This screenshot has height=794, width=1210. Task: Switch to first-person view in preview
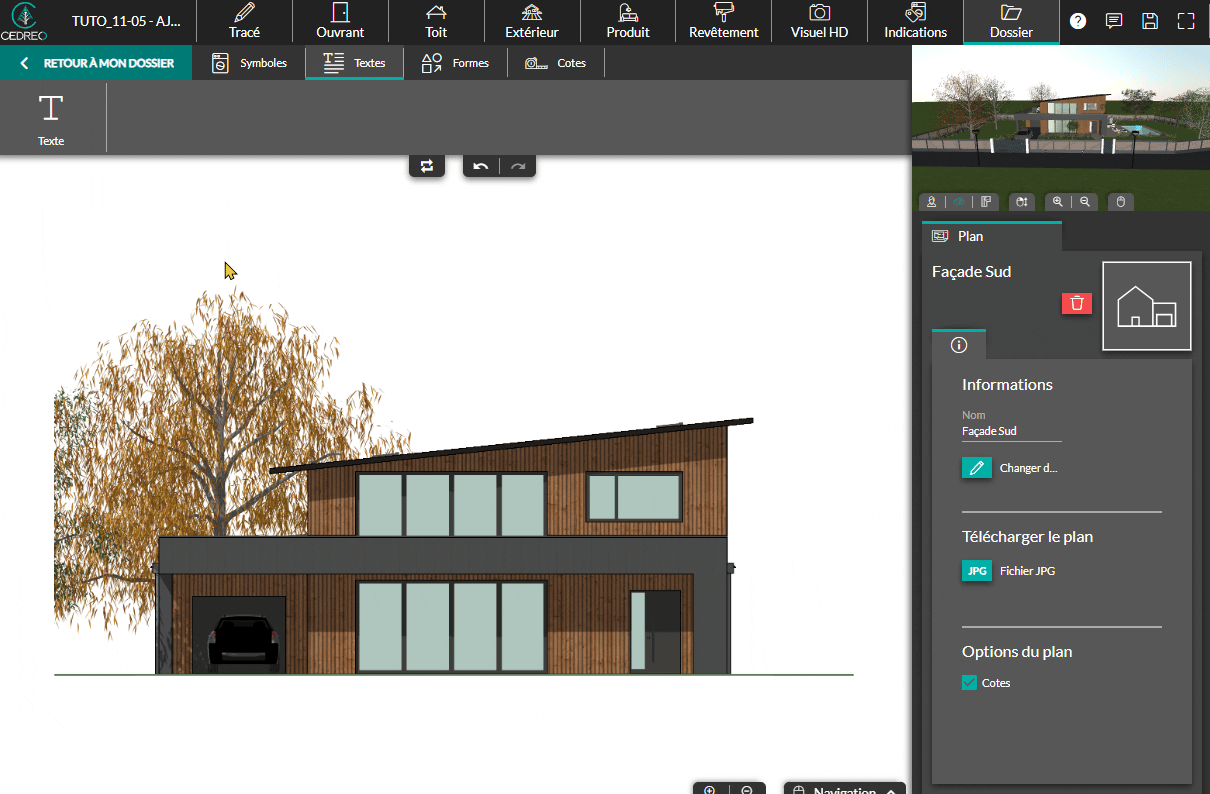click(931, 202)
